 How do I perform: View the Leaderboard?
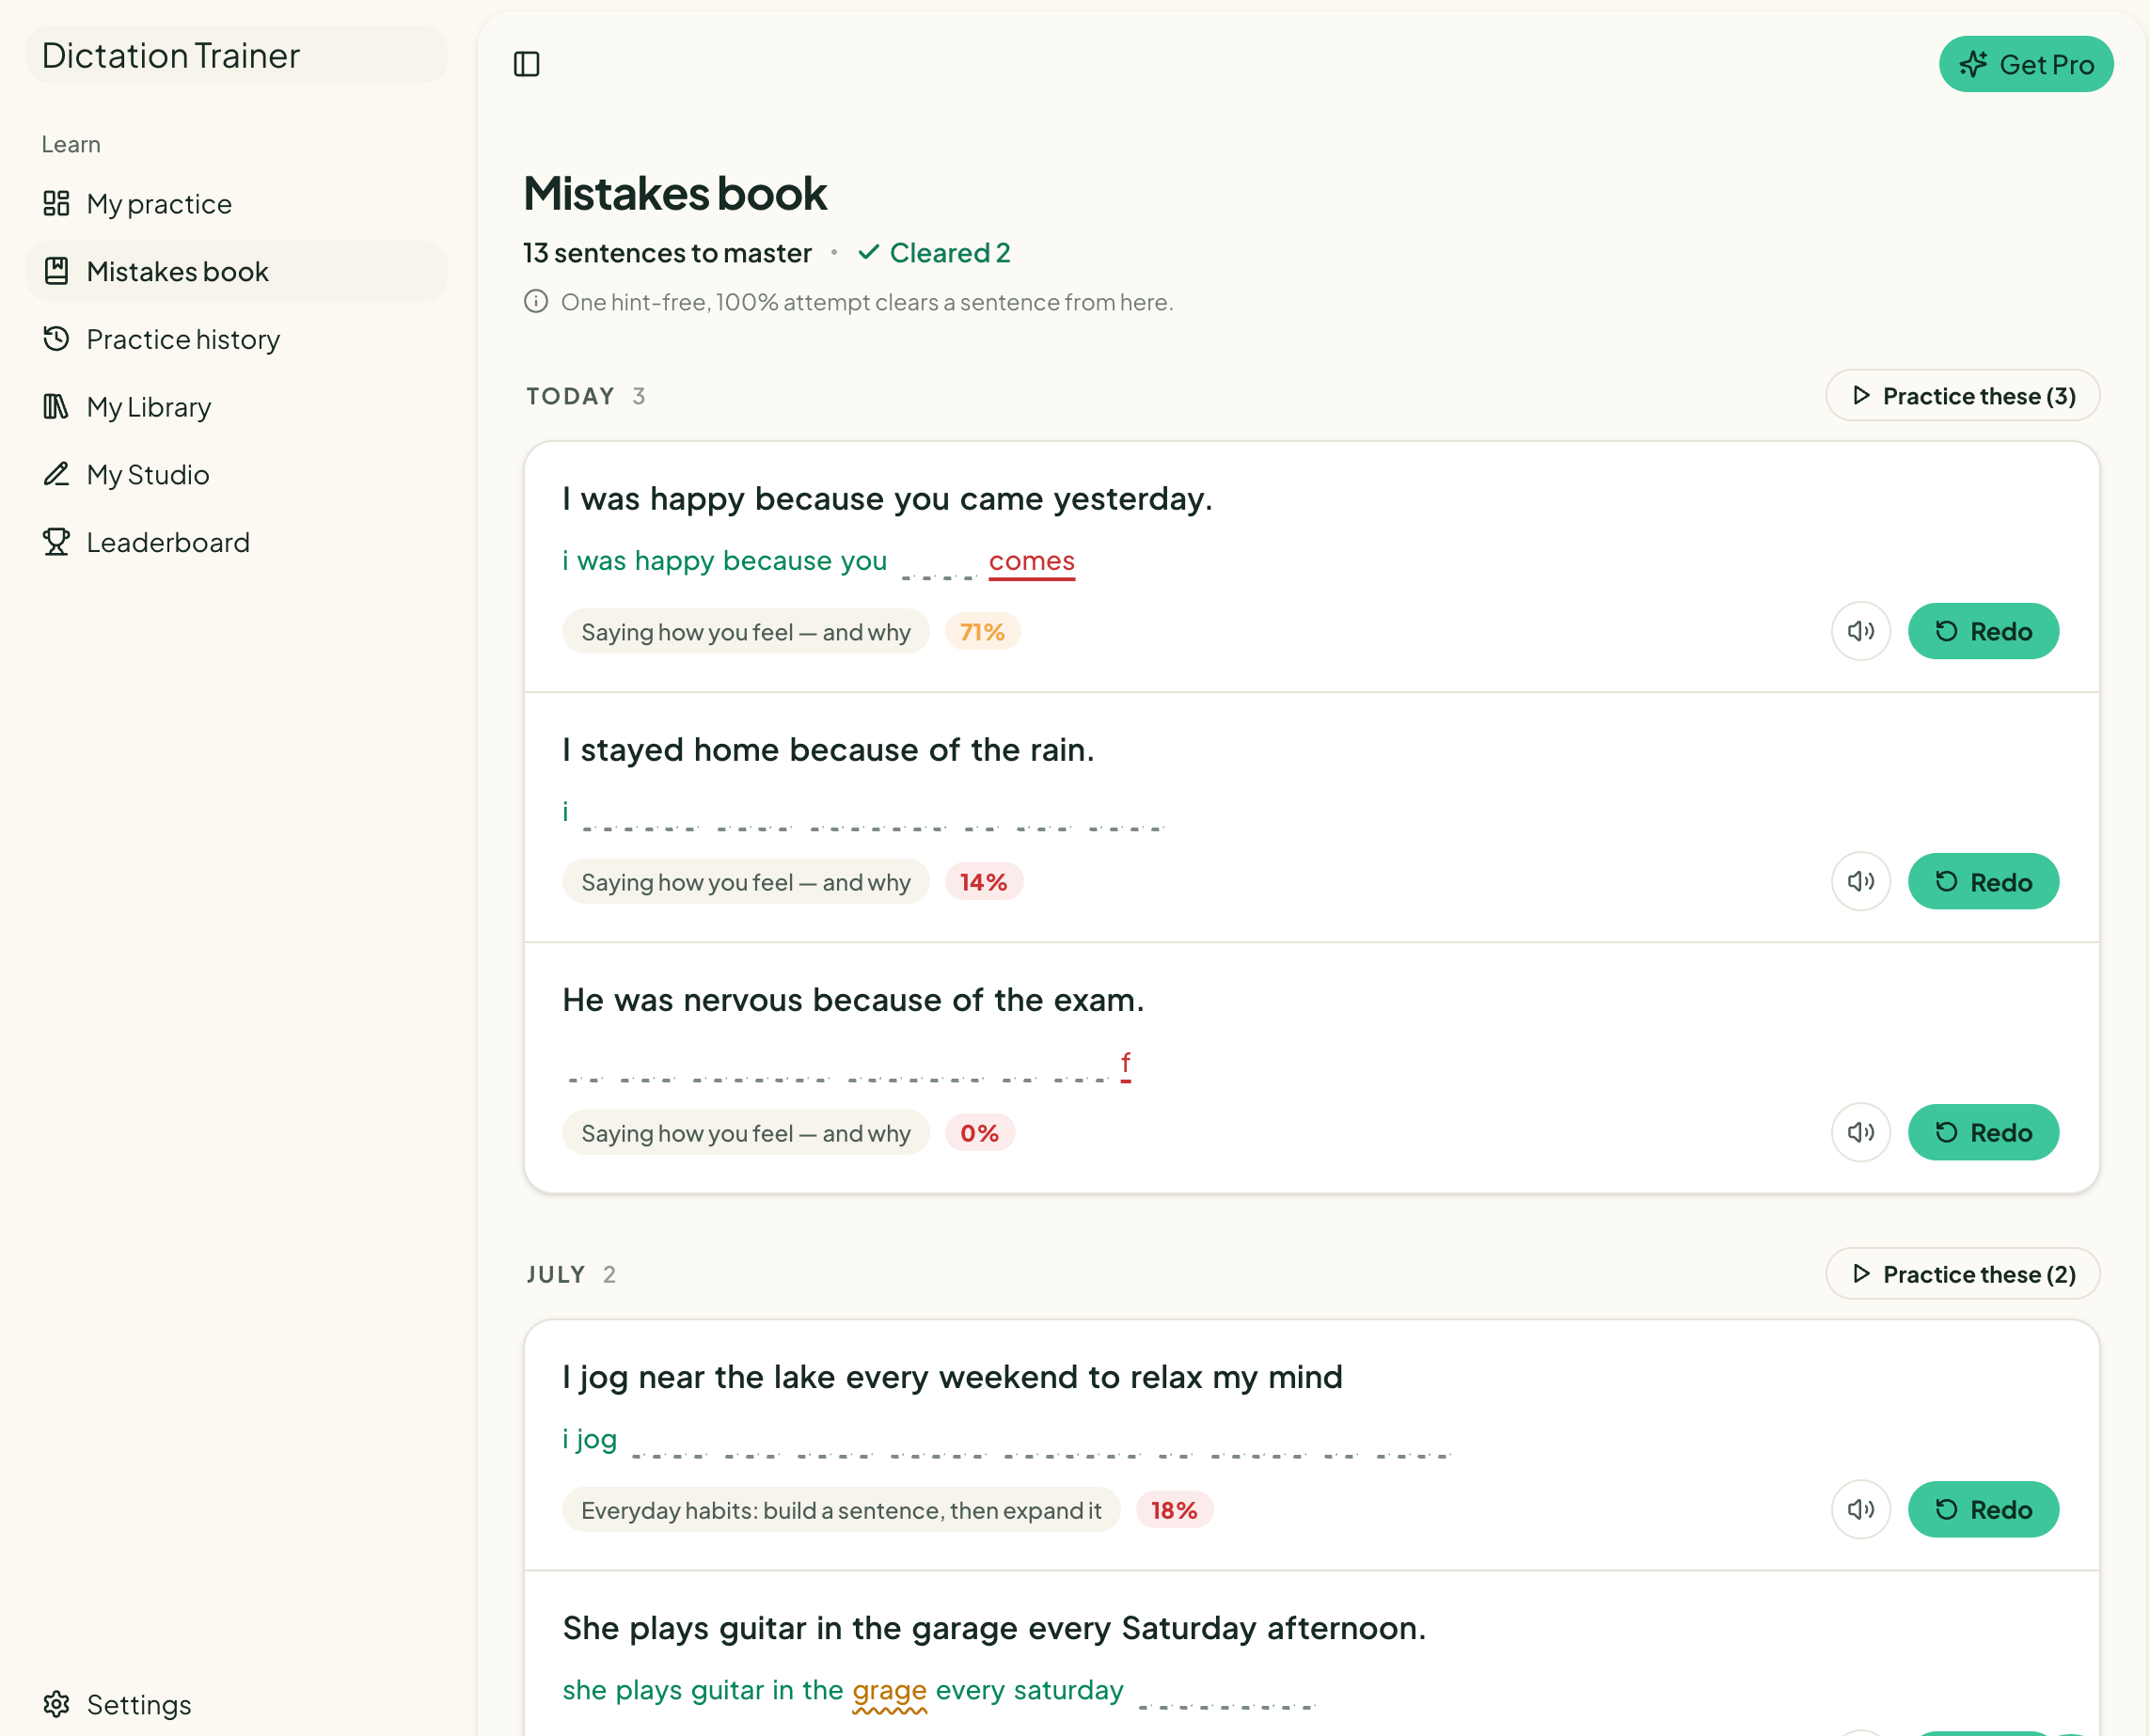[237, 542]
